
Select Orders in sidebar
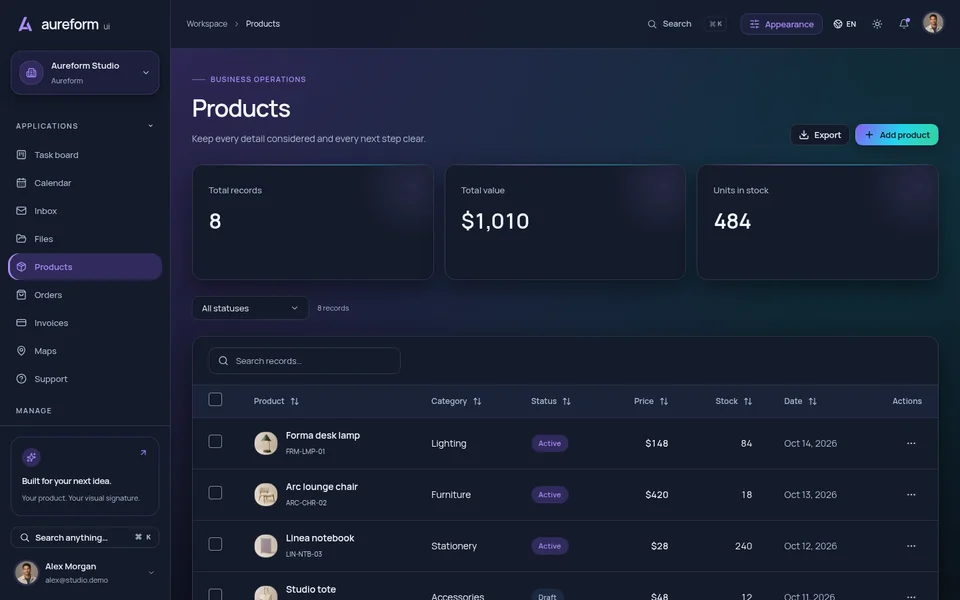click(85, 295)
